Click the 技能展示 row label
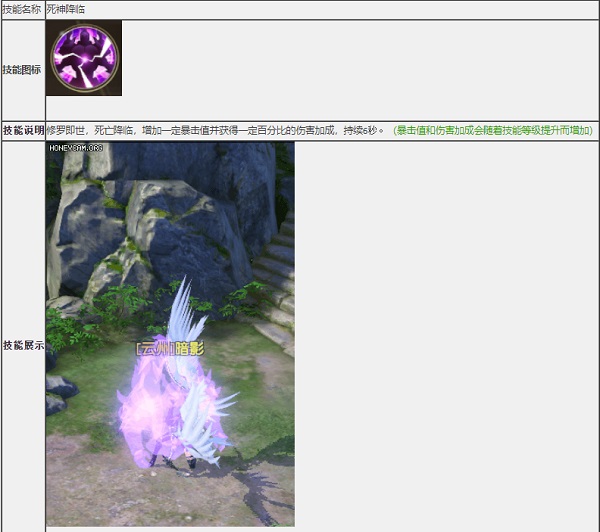The image size is (600, 532). pos(23,345)
